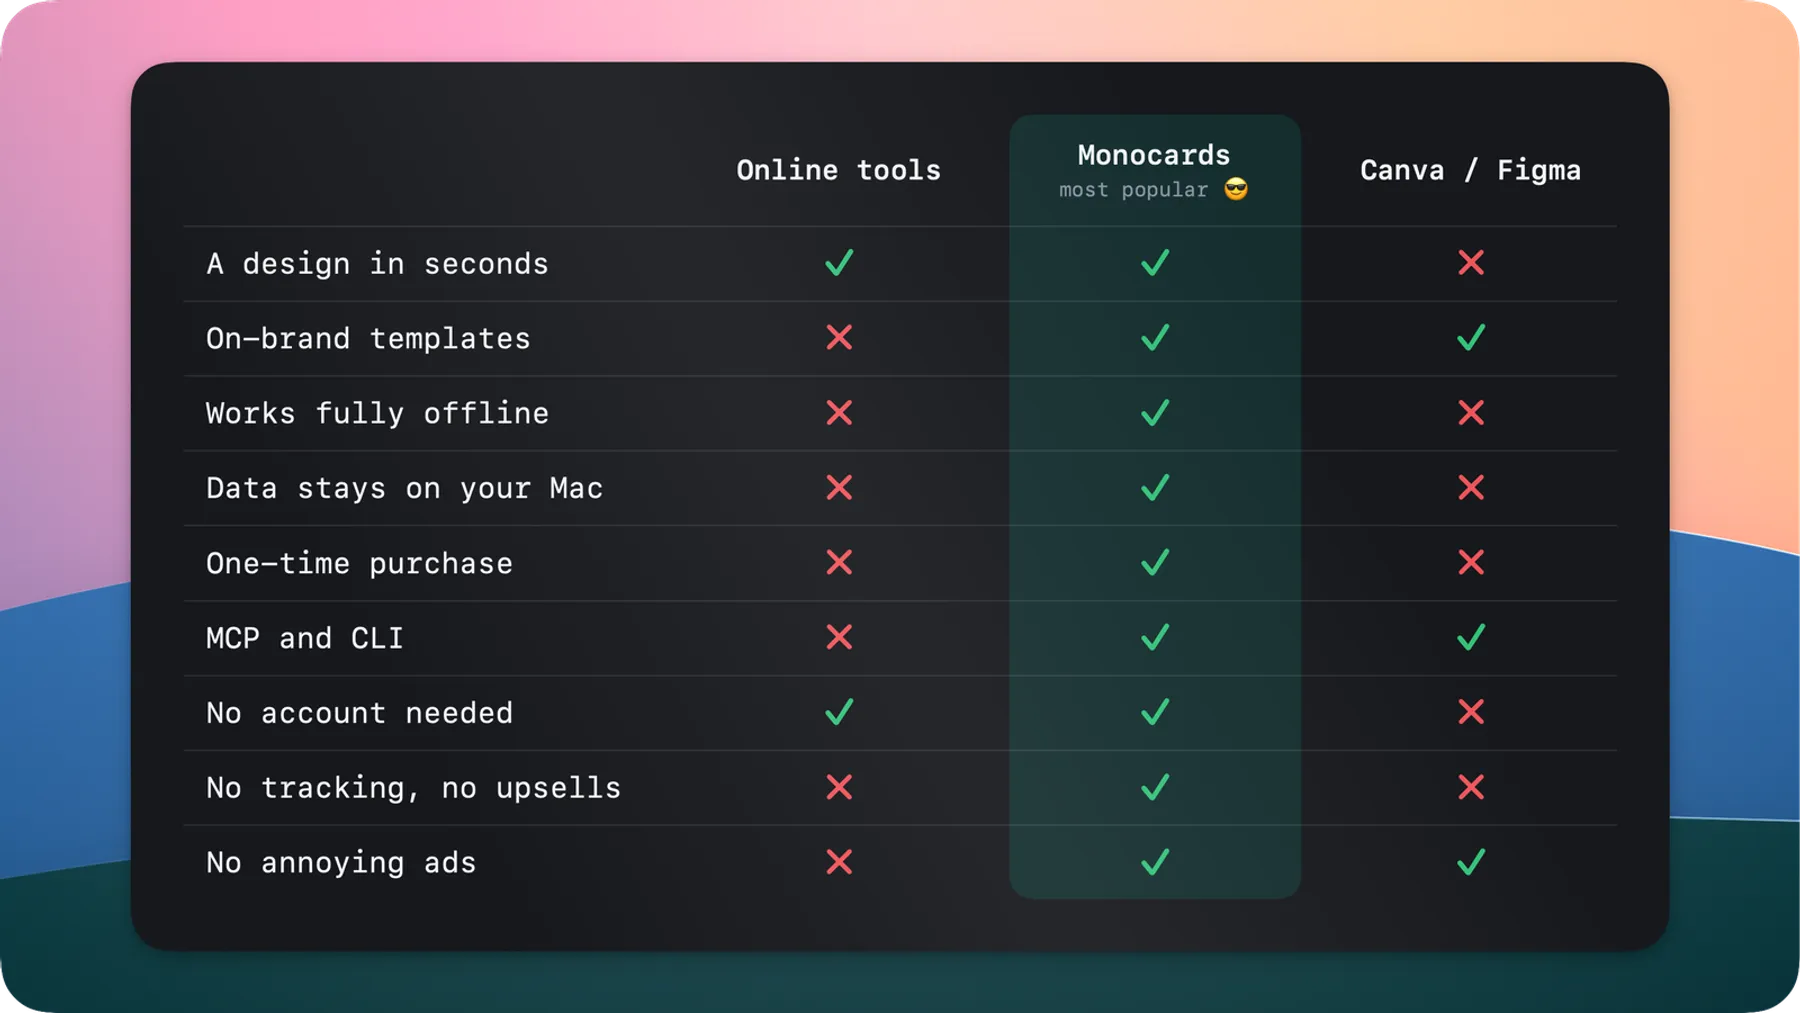Click the Canva / Figma column header

coord(1470,170)
